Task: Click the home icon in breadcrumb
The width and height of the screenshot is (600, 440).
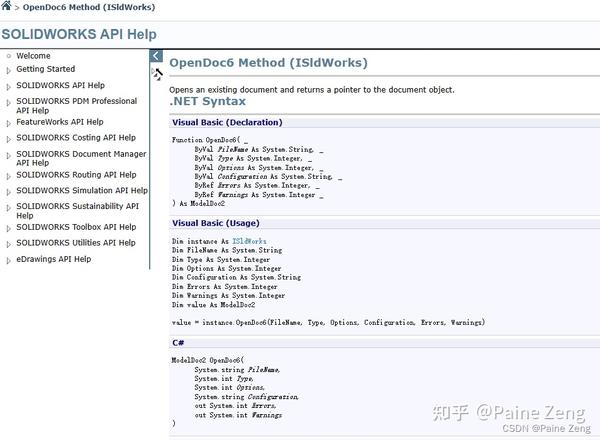Action: coord(6,6)
